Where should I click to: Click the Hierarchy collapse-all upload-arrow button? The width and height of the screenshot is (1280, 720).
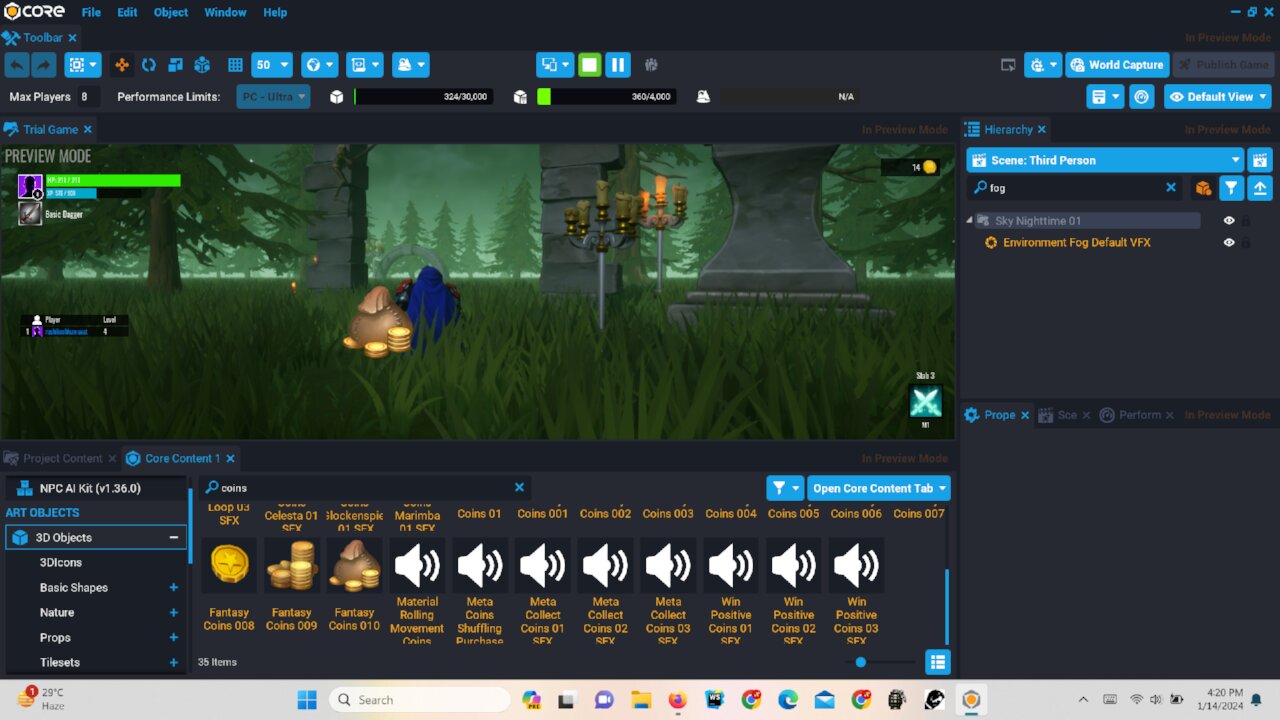(1260, 188)
